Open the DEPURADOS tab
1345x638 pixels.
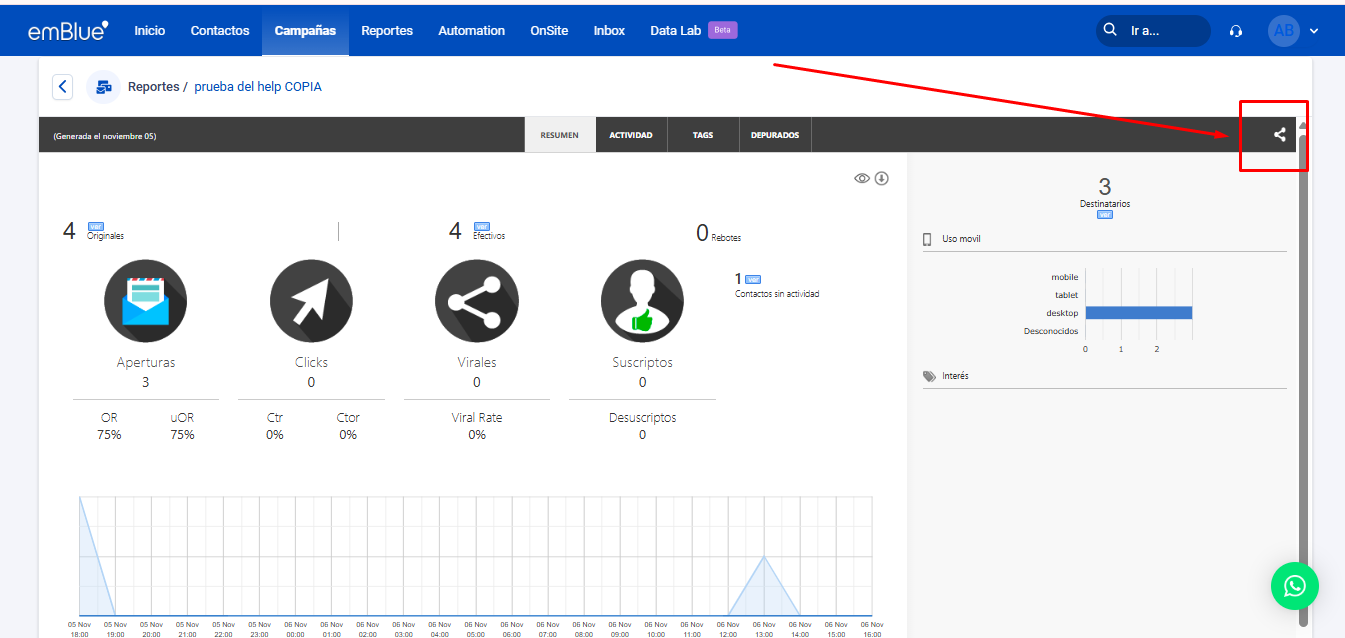[775, 135]
